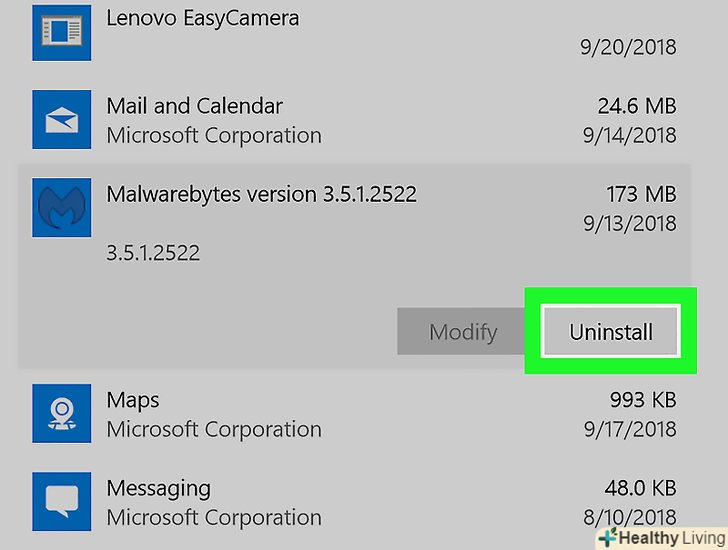Select the Mail and Calendar app name

pyautogui.click(x=194, y=106)
